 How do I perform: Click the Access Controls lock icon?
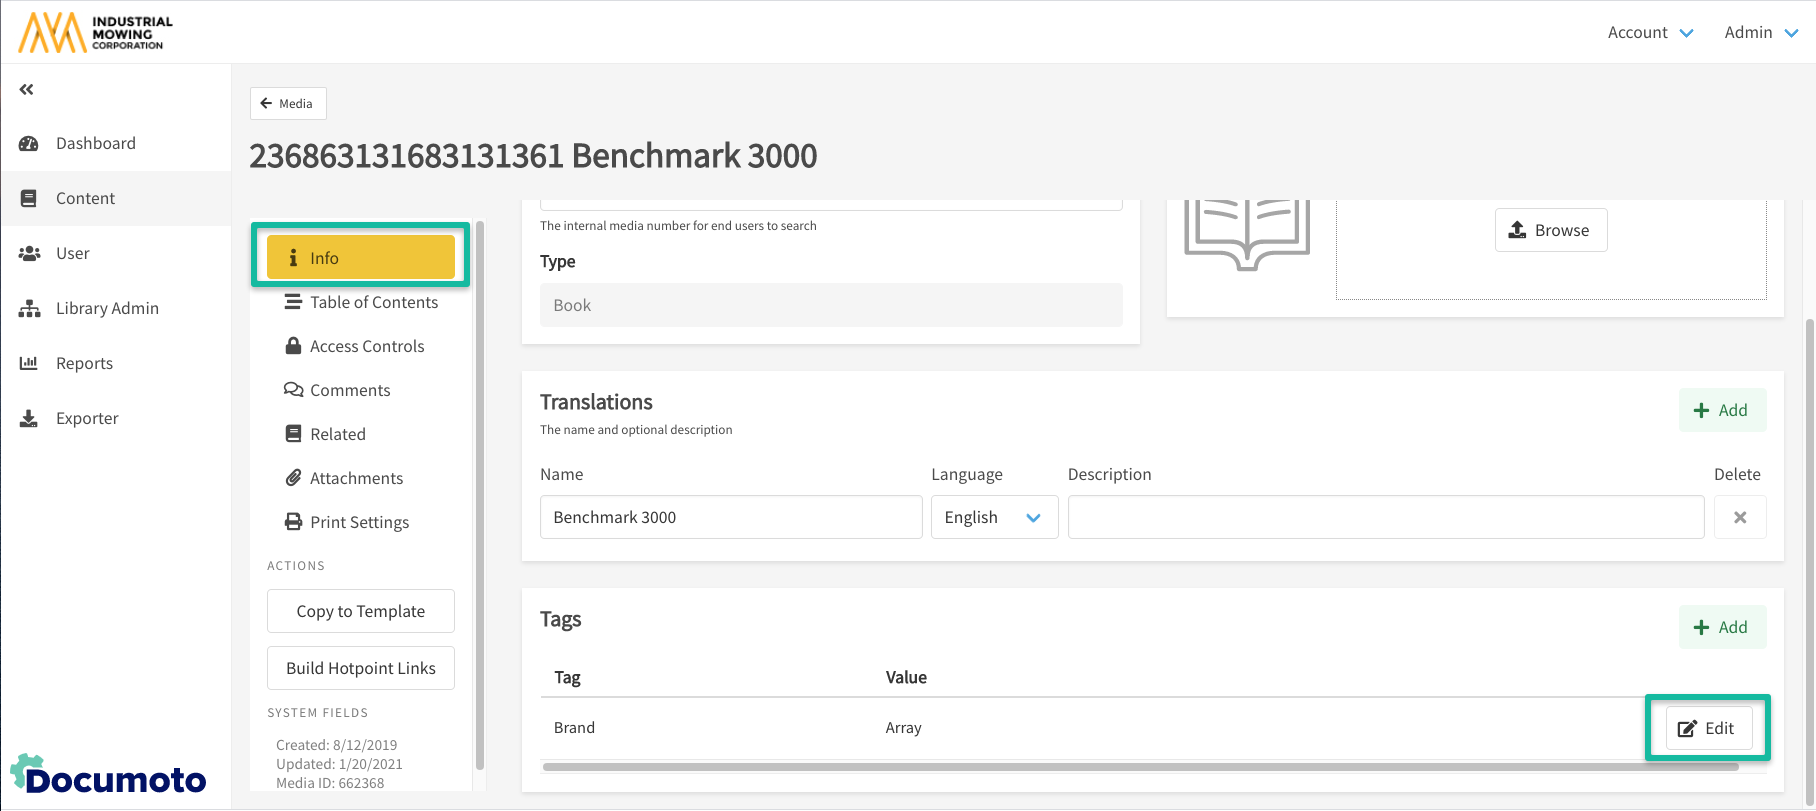pyautogui.click(x=293, y=346)
